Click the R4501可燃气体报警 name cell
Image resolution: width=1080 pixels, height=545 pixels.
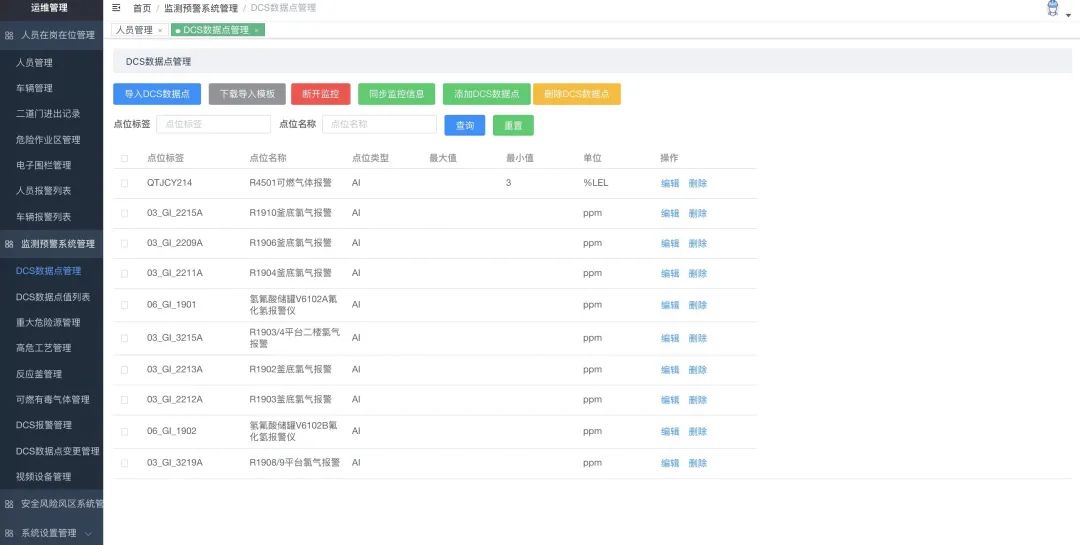291,183
